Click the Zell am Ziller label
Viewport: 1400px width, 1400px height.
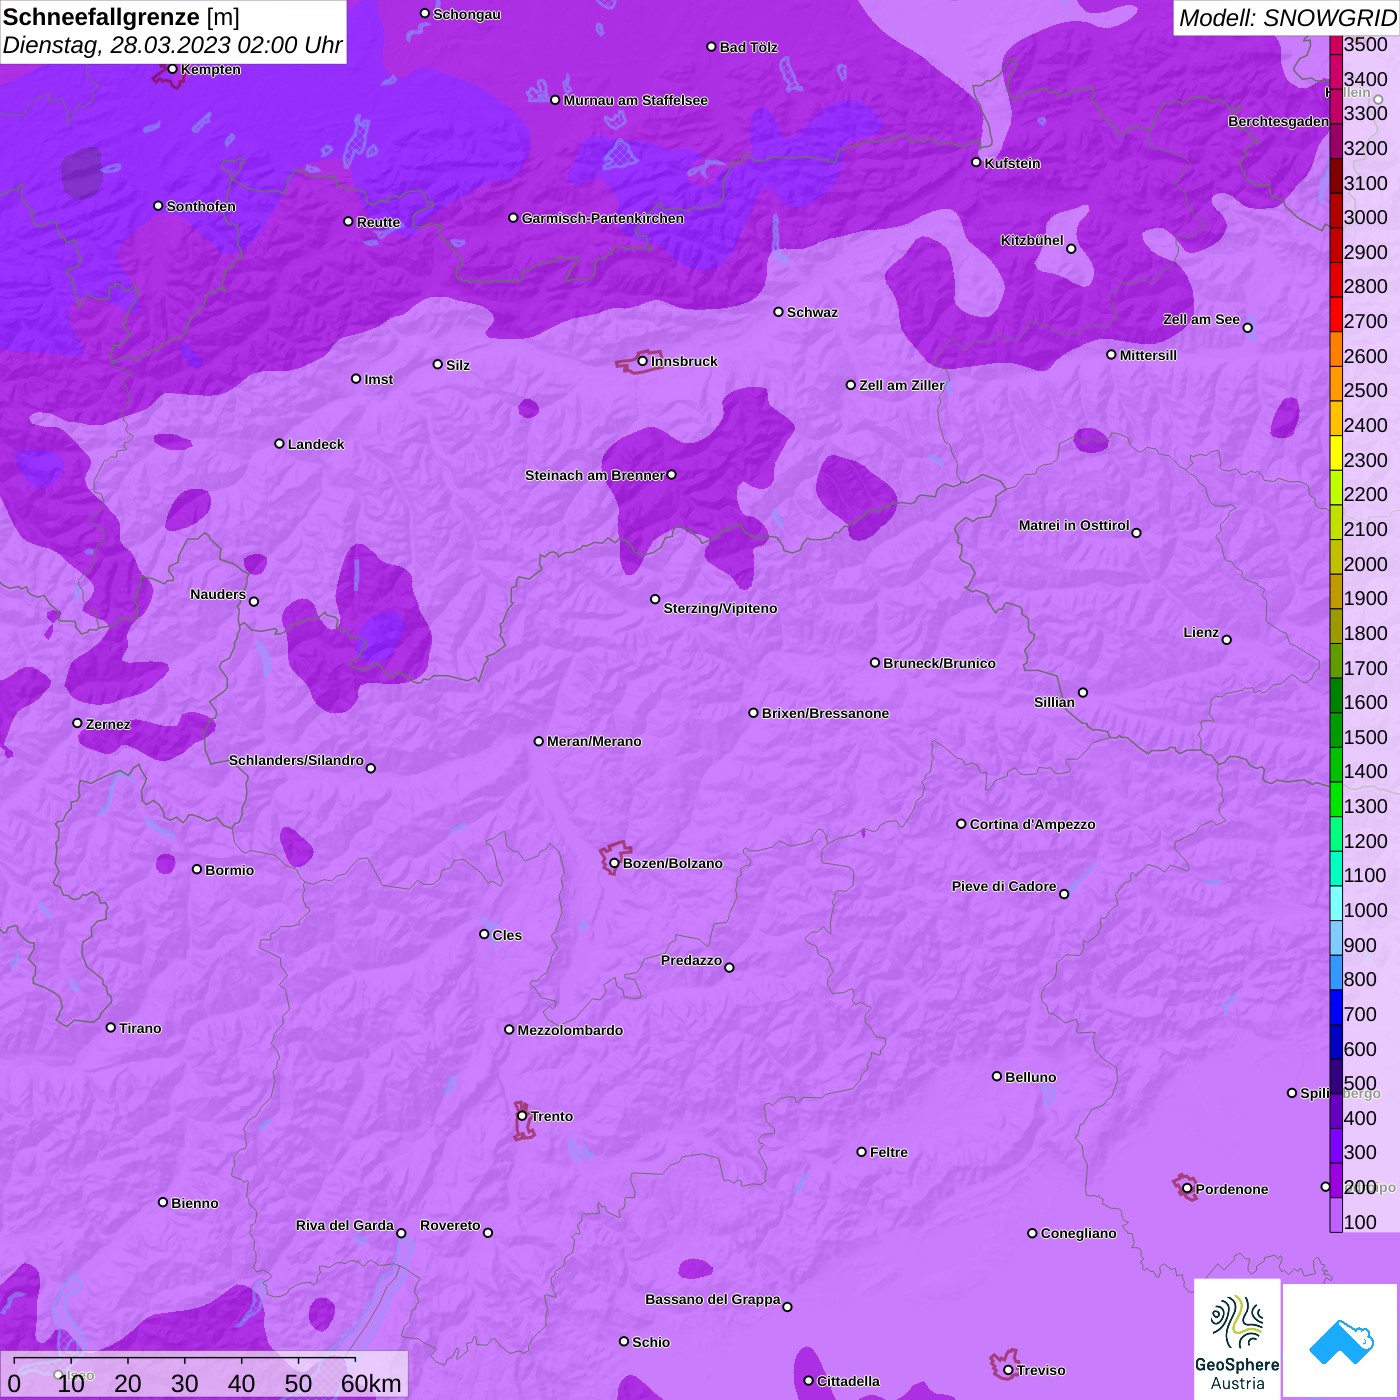coord(902,385)
